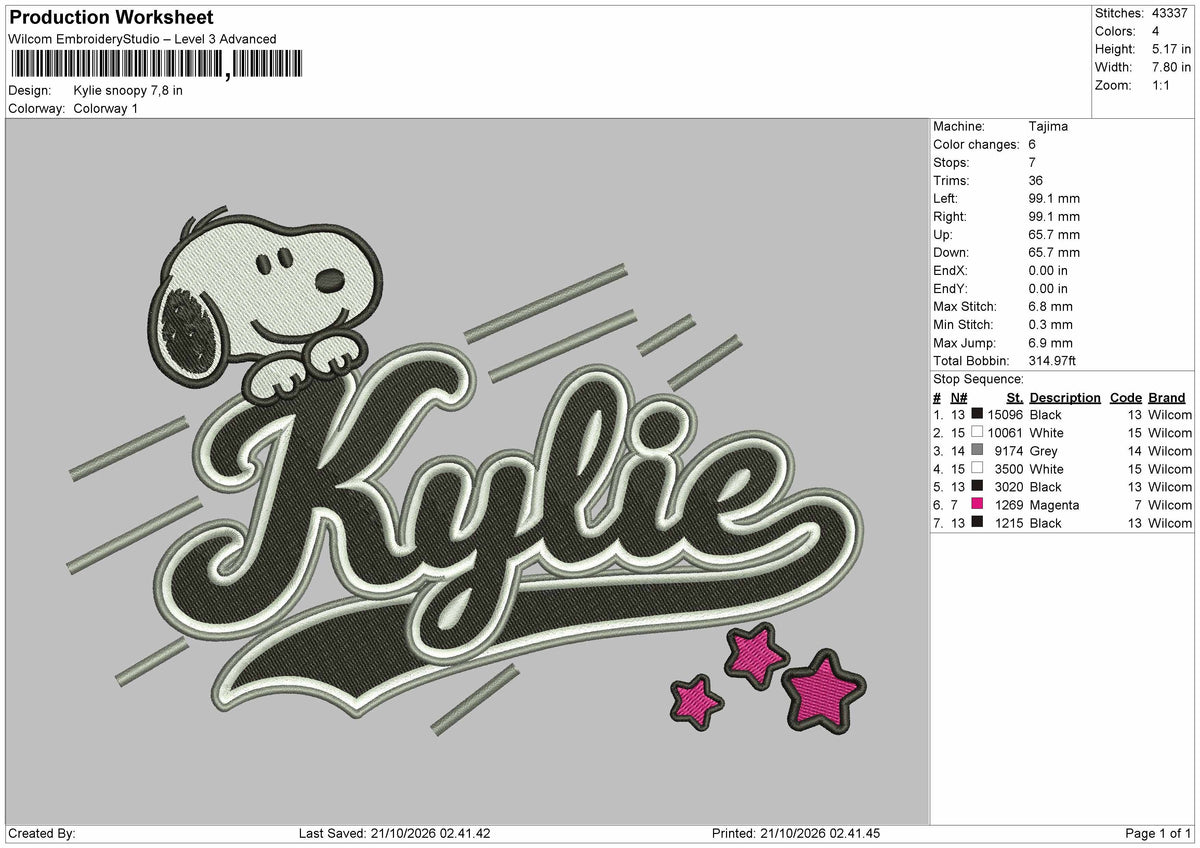Click the Production Worksheet title
1200x848 pixels.
pos(111,18)
